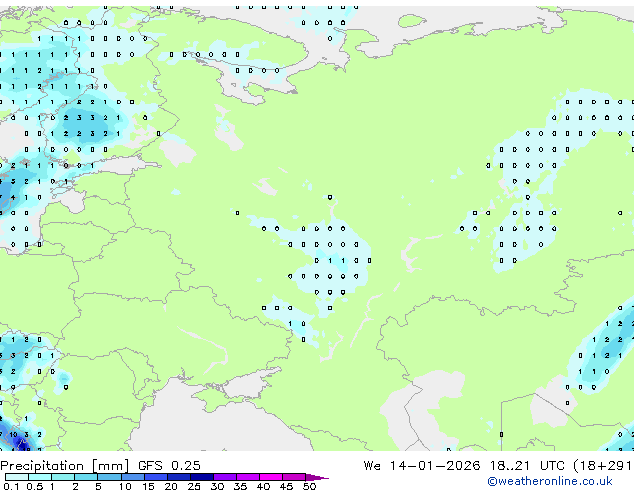Click the We 14-01-2026 18..21 UTC timestamp

click(x=464, y=466)
